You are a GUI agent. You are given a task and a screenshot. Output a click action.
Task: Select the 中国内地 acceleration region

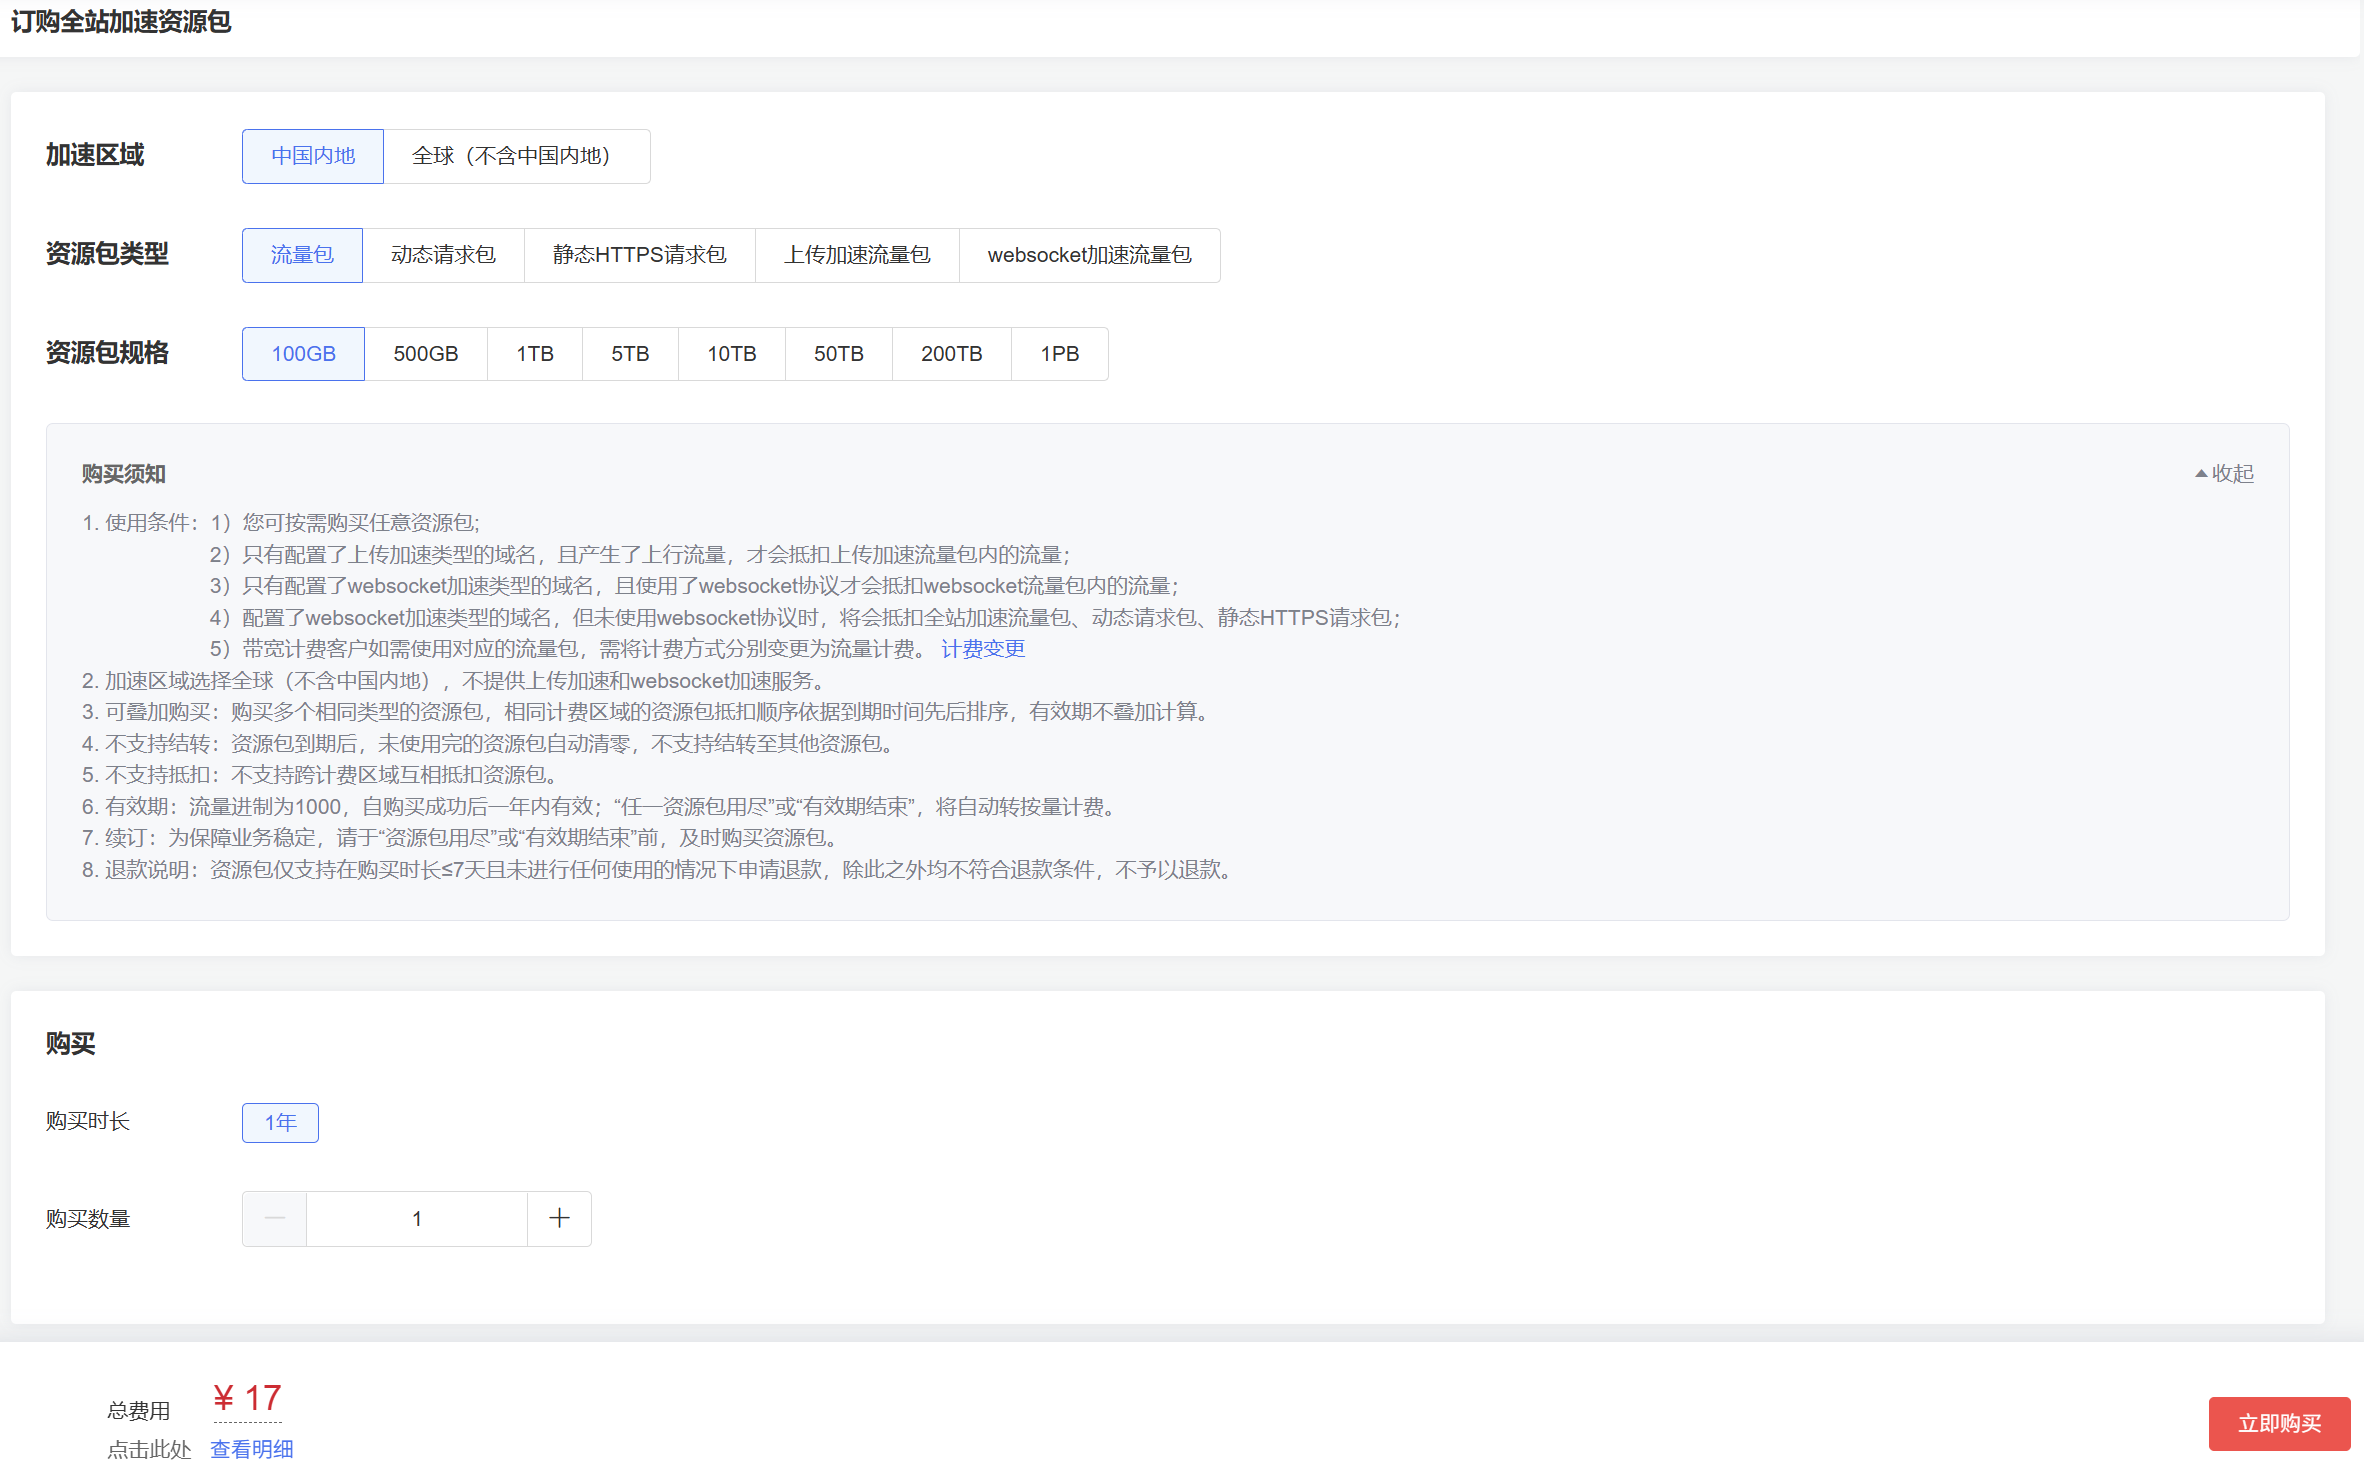point(312,156)
